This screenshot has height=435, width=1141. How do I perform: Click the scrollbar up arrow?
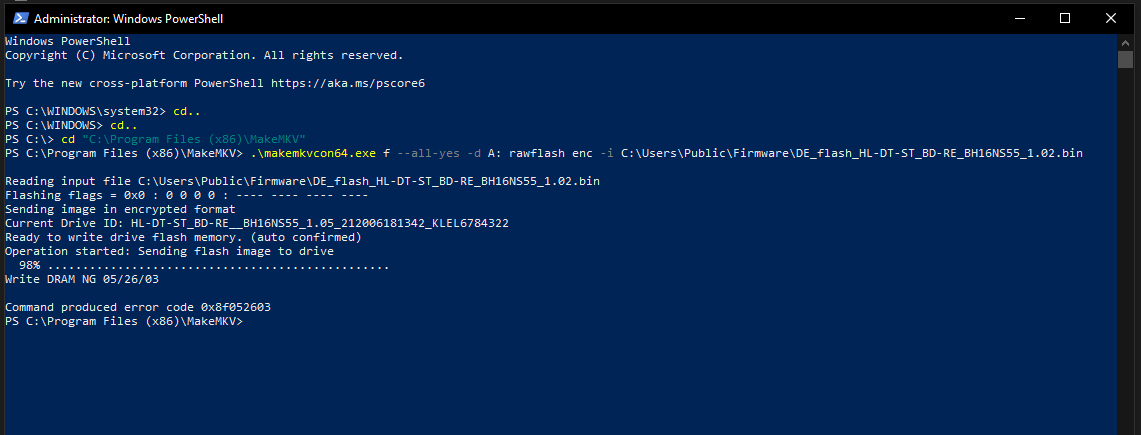(x=1126, y=42)
